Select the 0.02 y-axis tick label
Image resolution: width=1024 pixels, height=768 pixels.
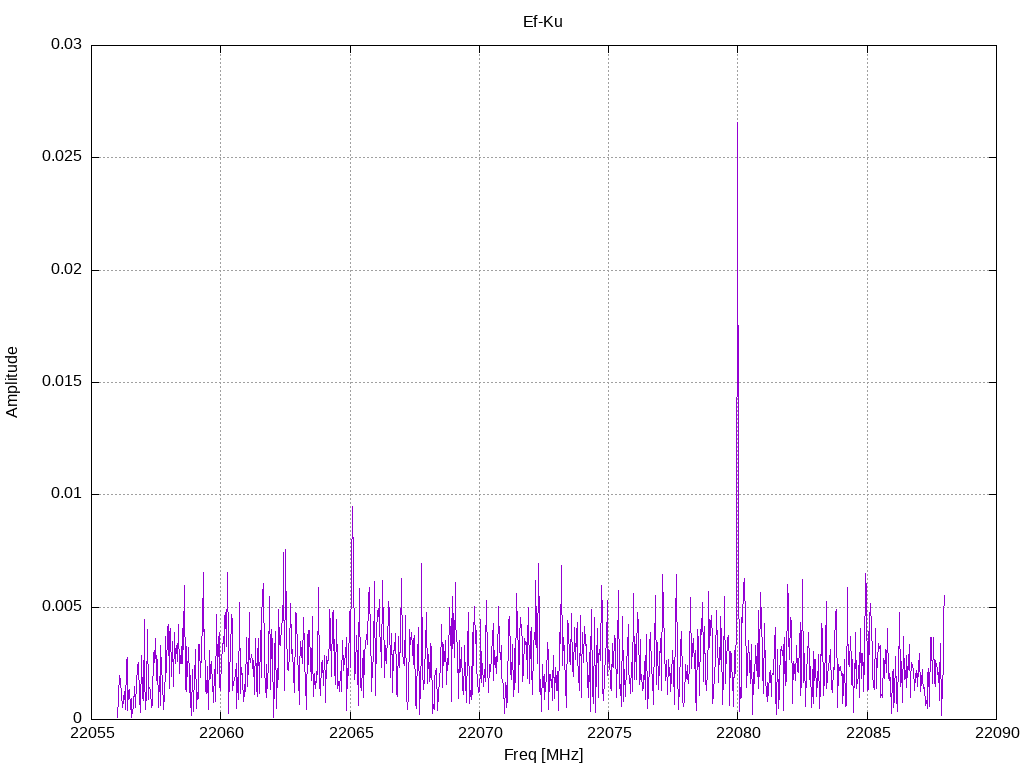pos(65,270)
